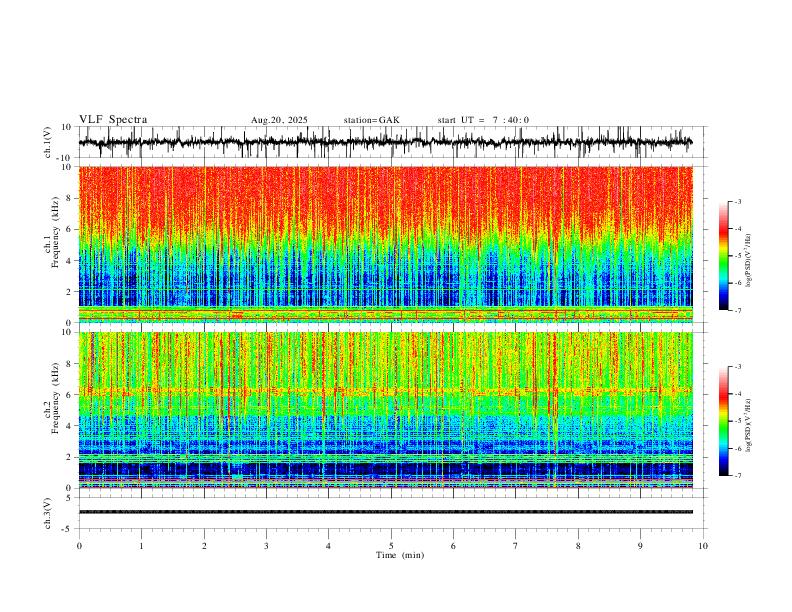Click the ch.2 spectrogram color bar
This screenshot has height=612, width=792.
pos(723,421)
